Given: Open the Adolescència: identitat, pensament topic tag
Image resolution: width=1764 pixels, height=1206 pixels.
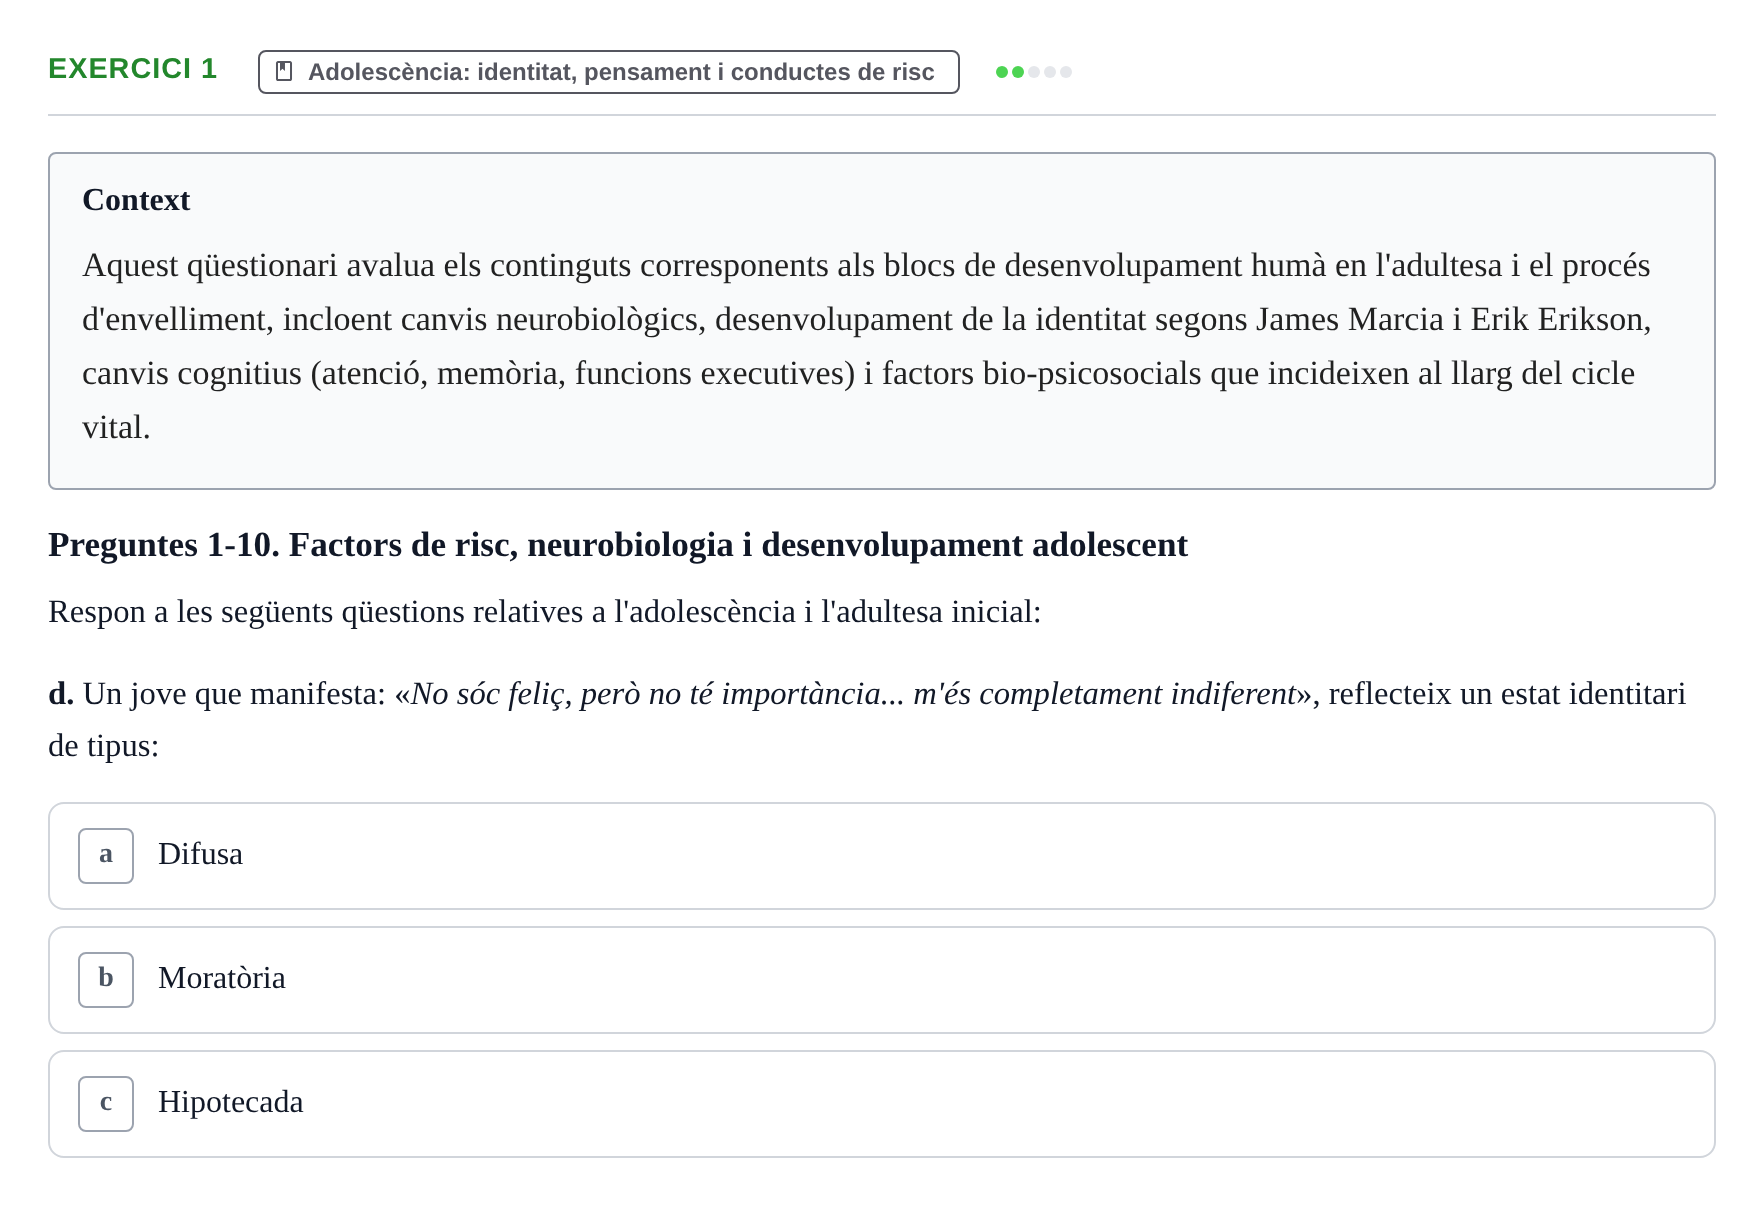Looking at the screenshot, I should (x=608, y=72).
